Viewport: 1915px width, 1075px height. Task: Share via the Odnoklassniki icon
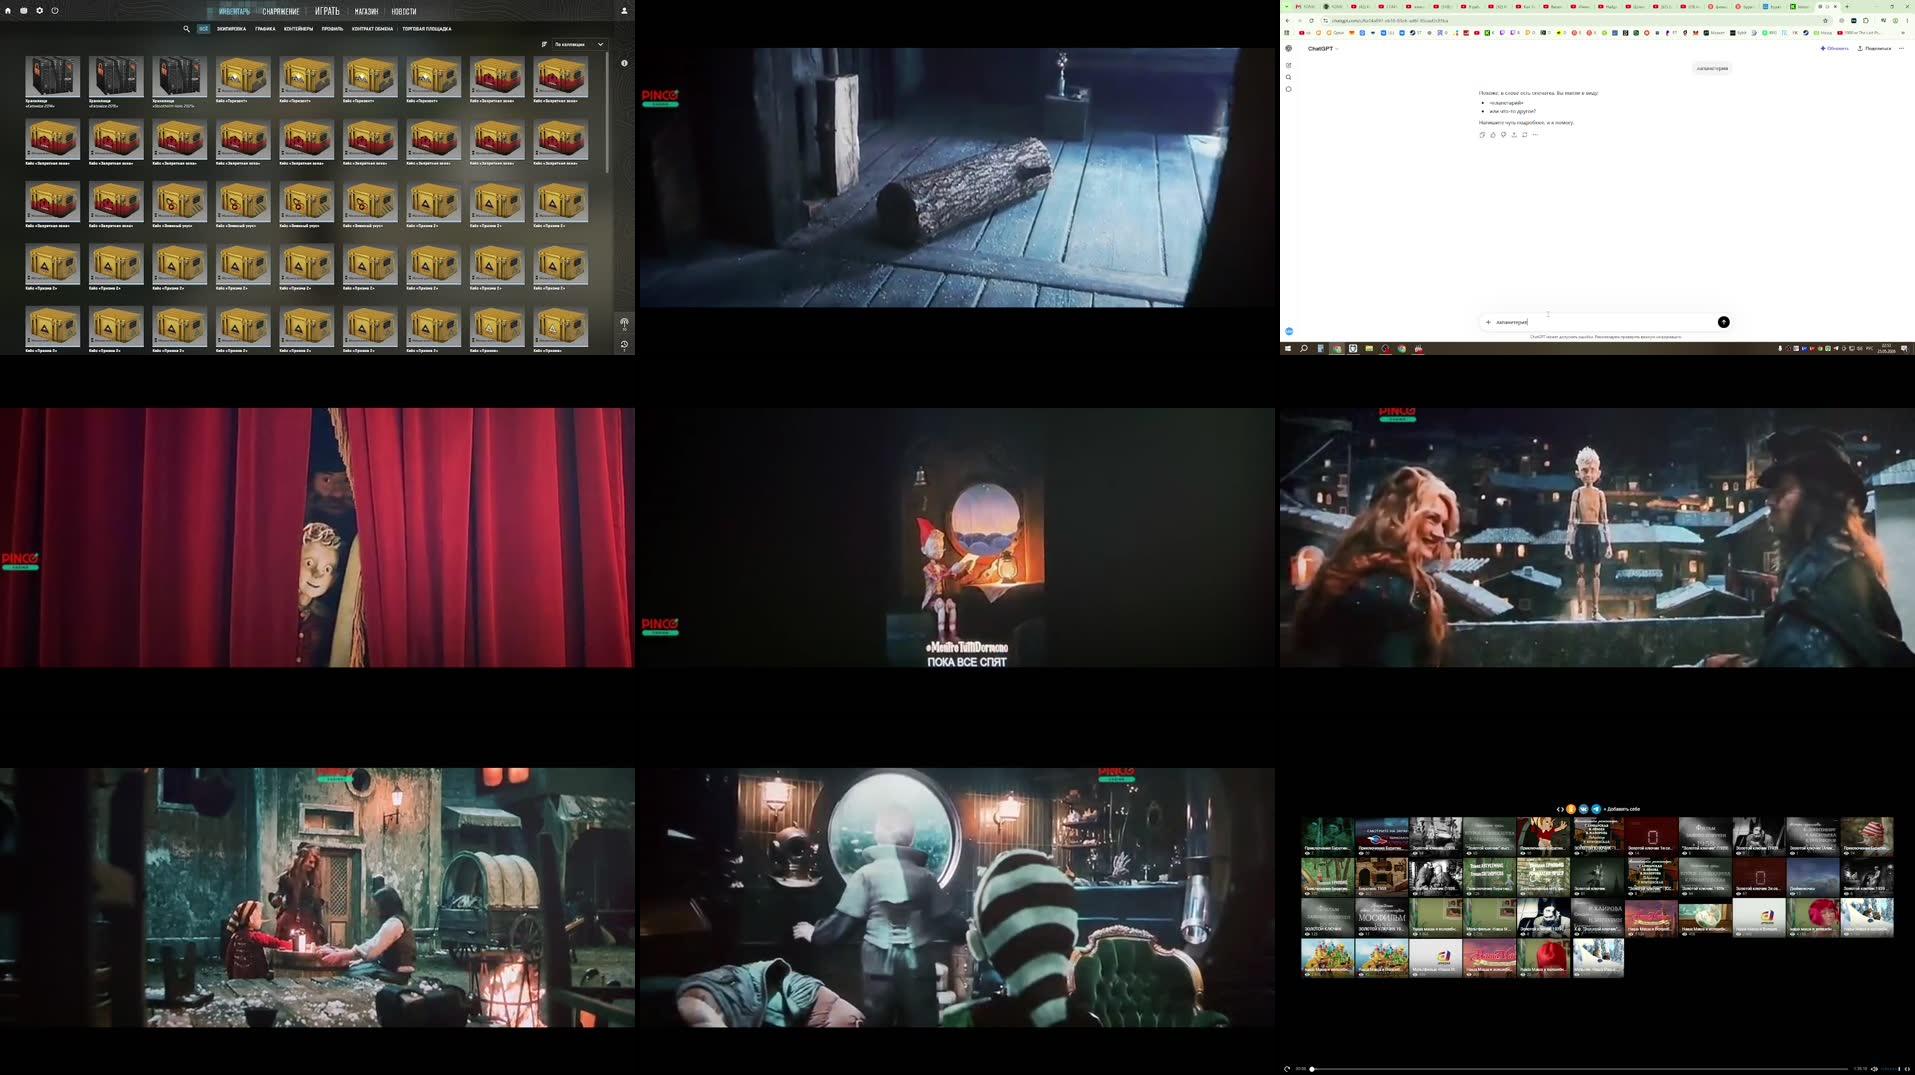pyautogui.click(x=1571, y=809)
